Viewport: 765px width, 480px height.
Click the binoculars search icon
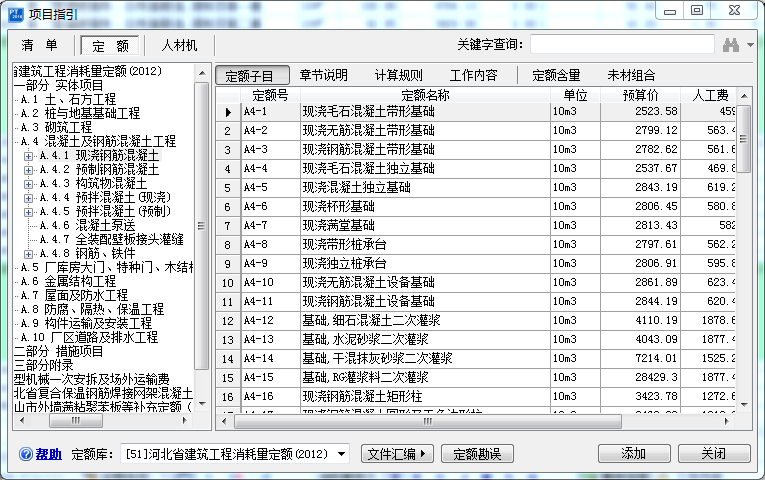(x=731, y=45)
